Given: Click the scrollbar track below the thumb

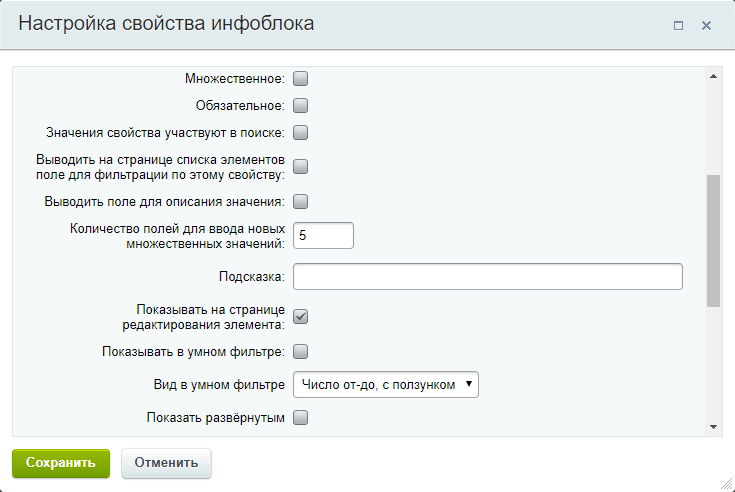Looking at the screenshot, I should (x=713, y=363).
